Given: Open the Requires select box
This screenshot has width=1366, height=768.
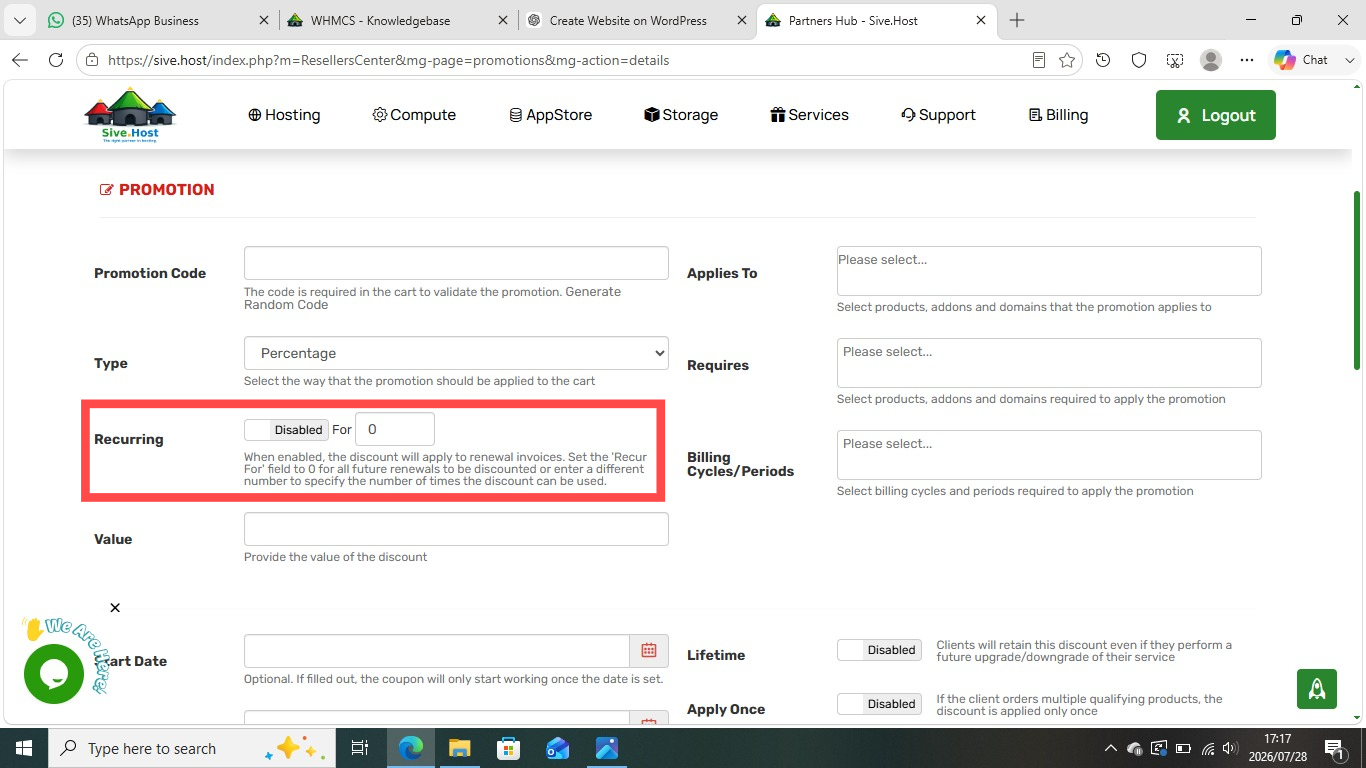Looking at the screenshot, I should click(1049, 363).
